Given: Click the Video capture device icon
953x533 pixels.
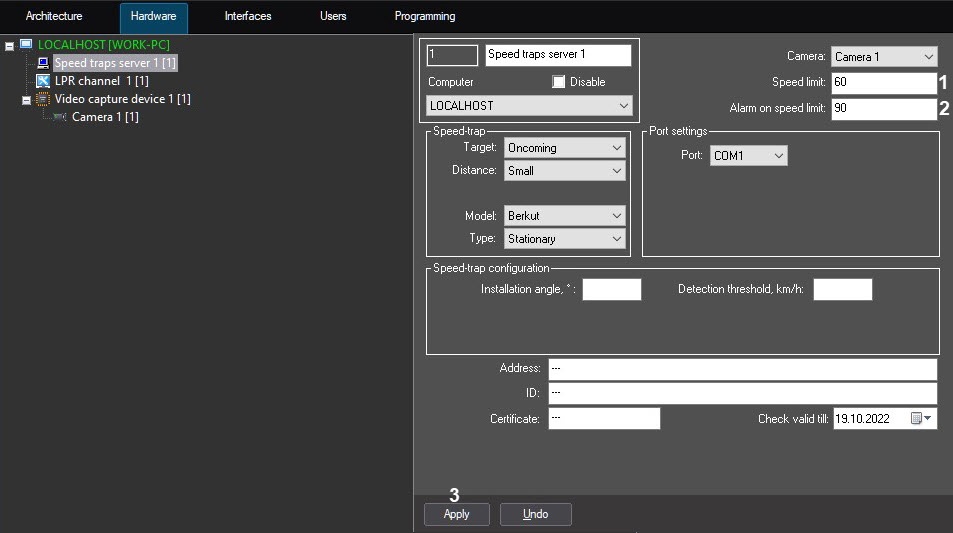Looking at the screenshot, I should (43, 99).
